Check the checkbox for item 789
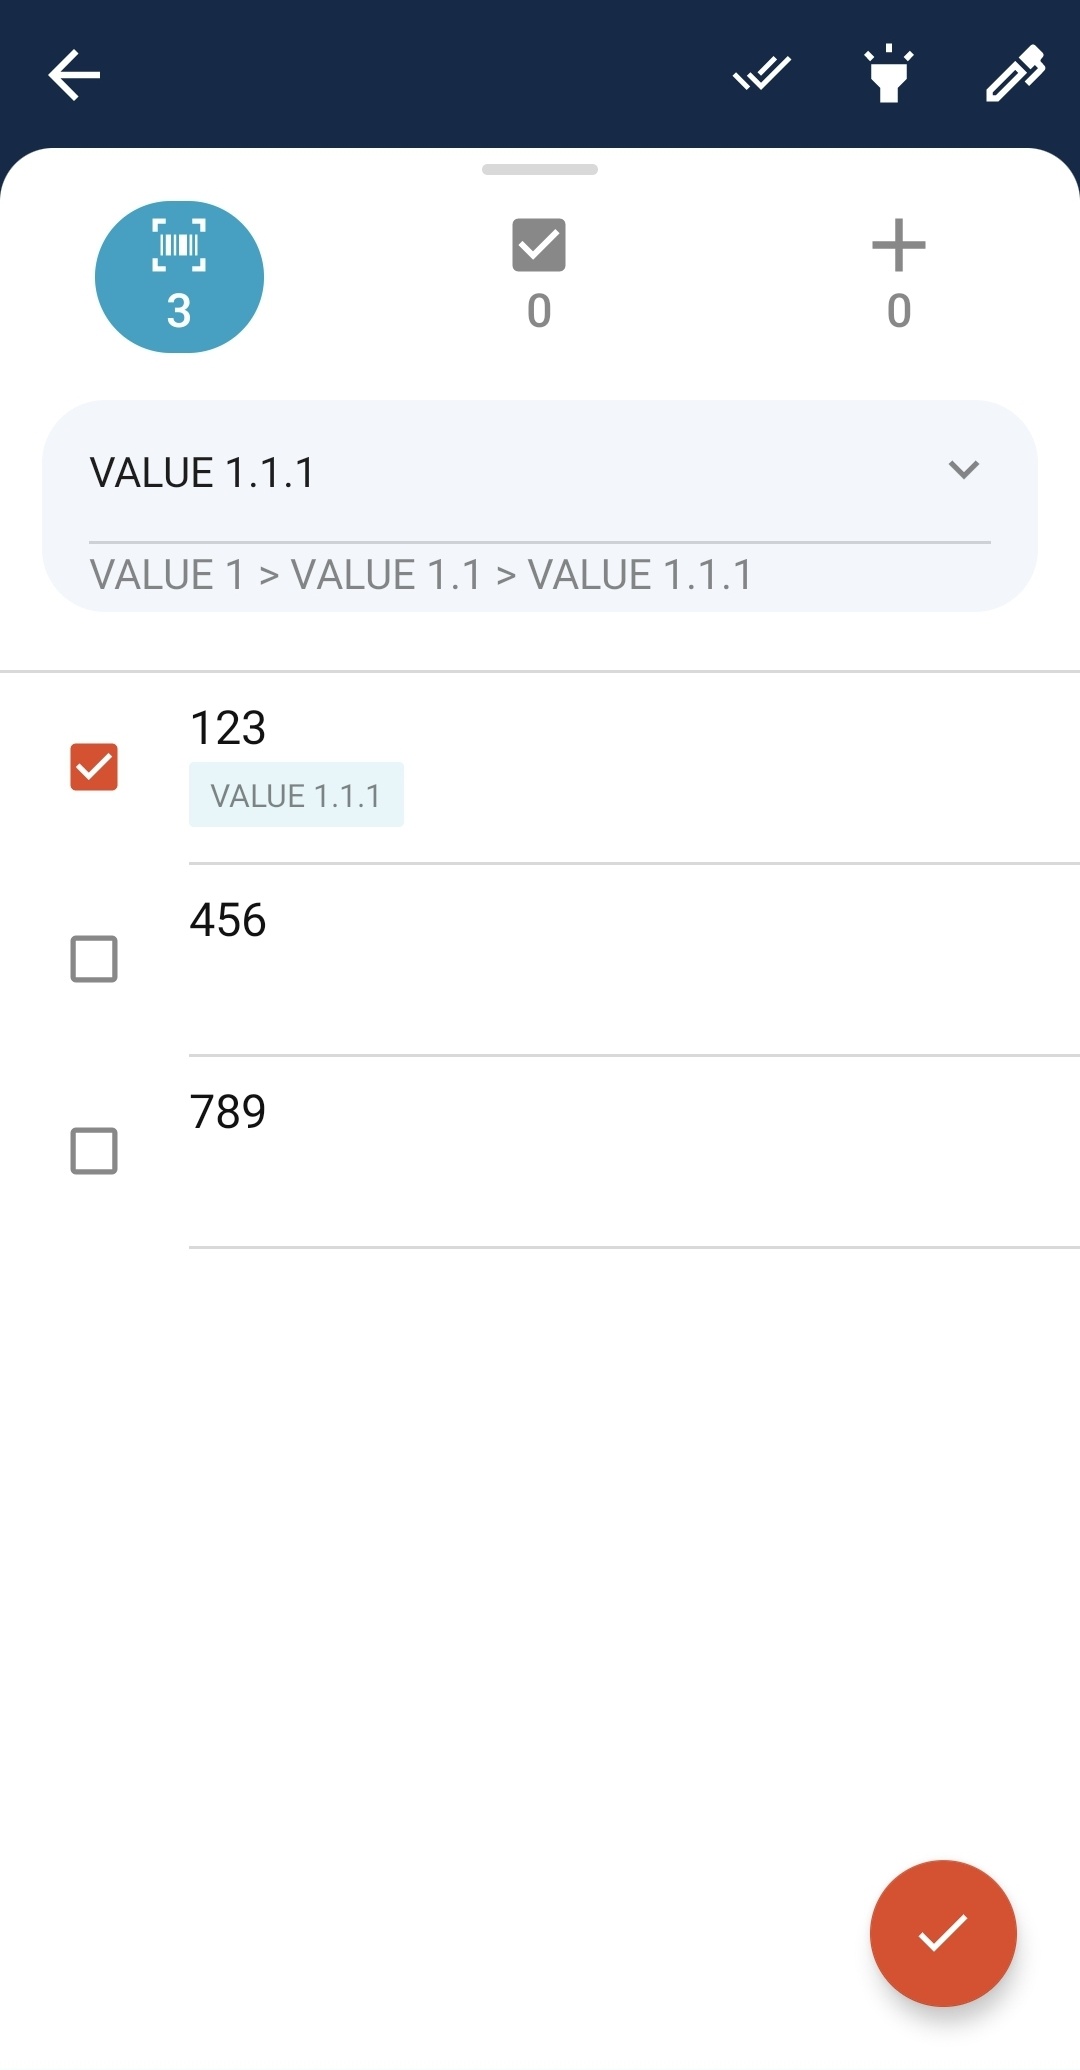The width and height of the screenshot is (1080, 2070). coord(94,1151)
